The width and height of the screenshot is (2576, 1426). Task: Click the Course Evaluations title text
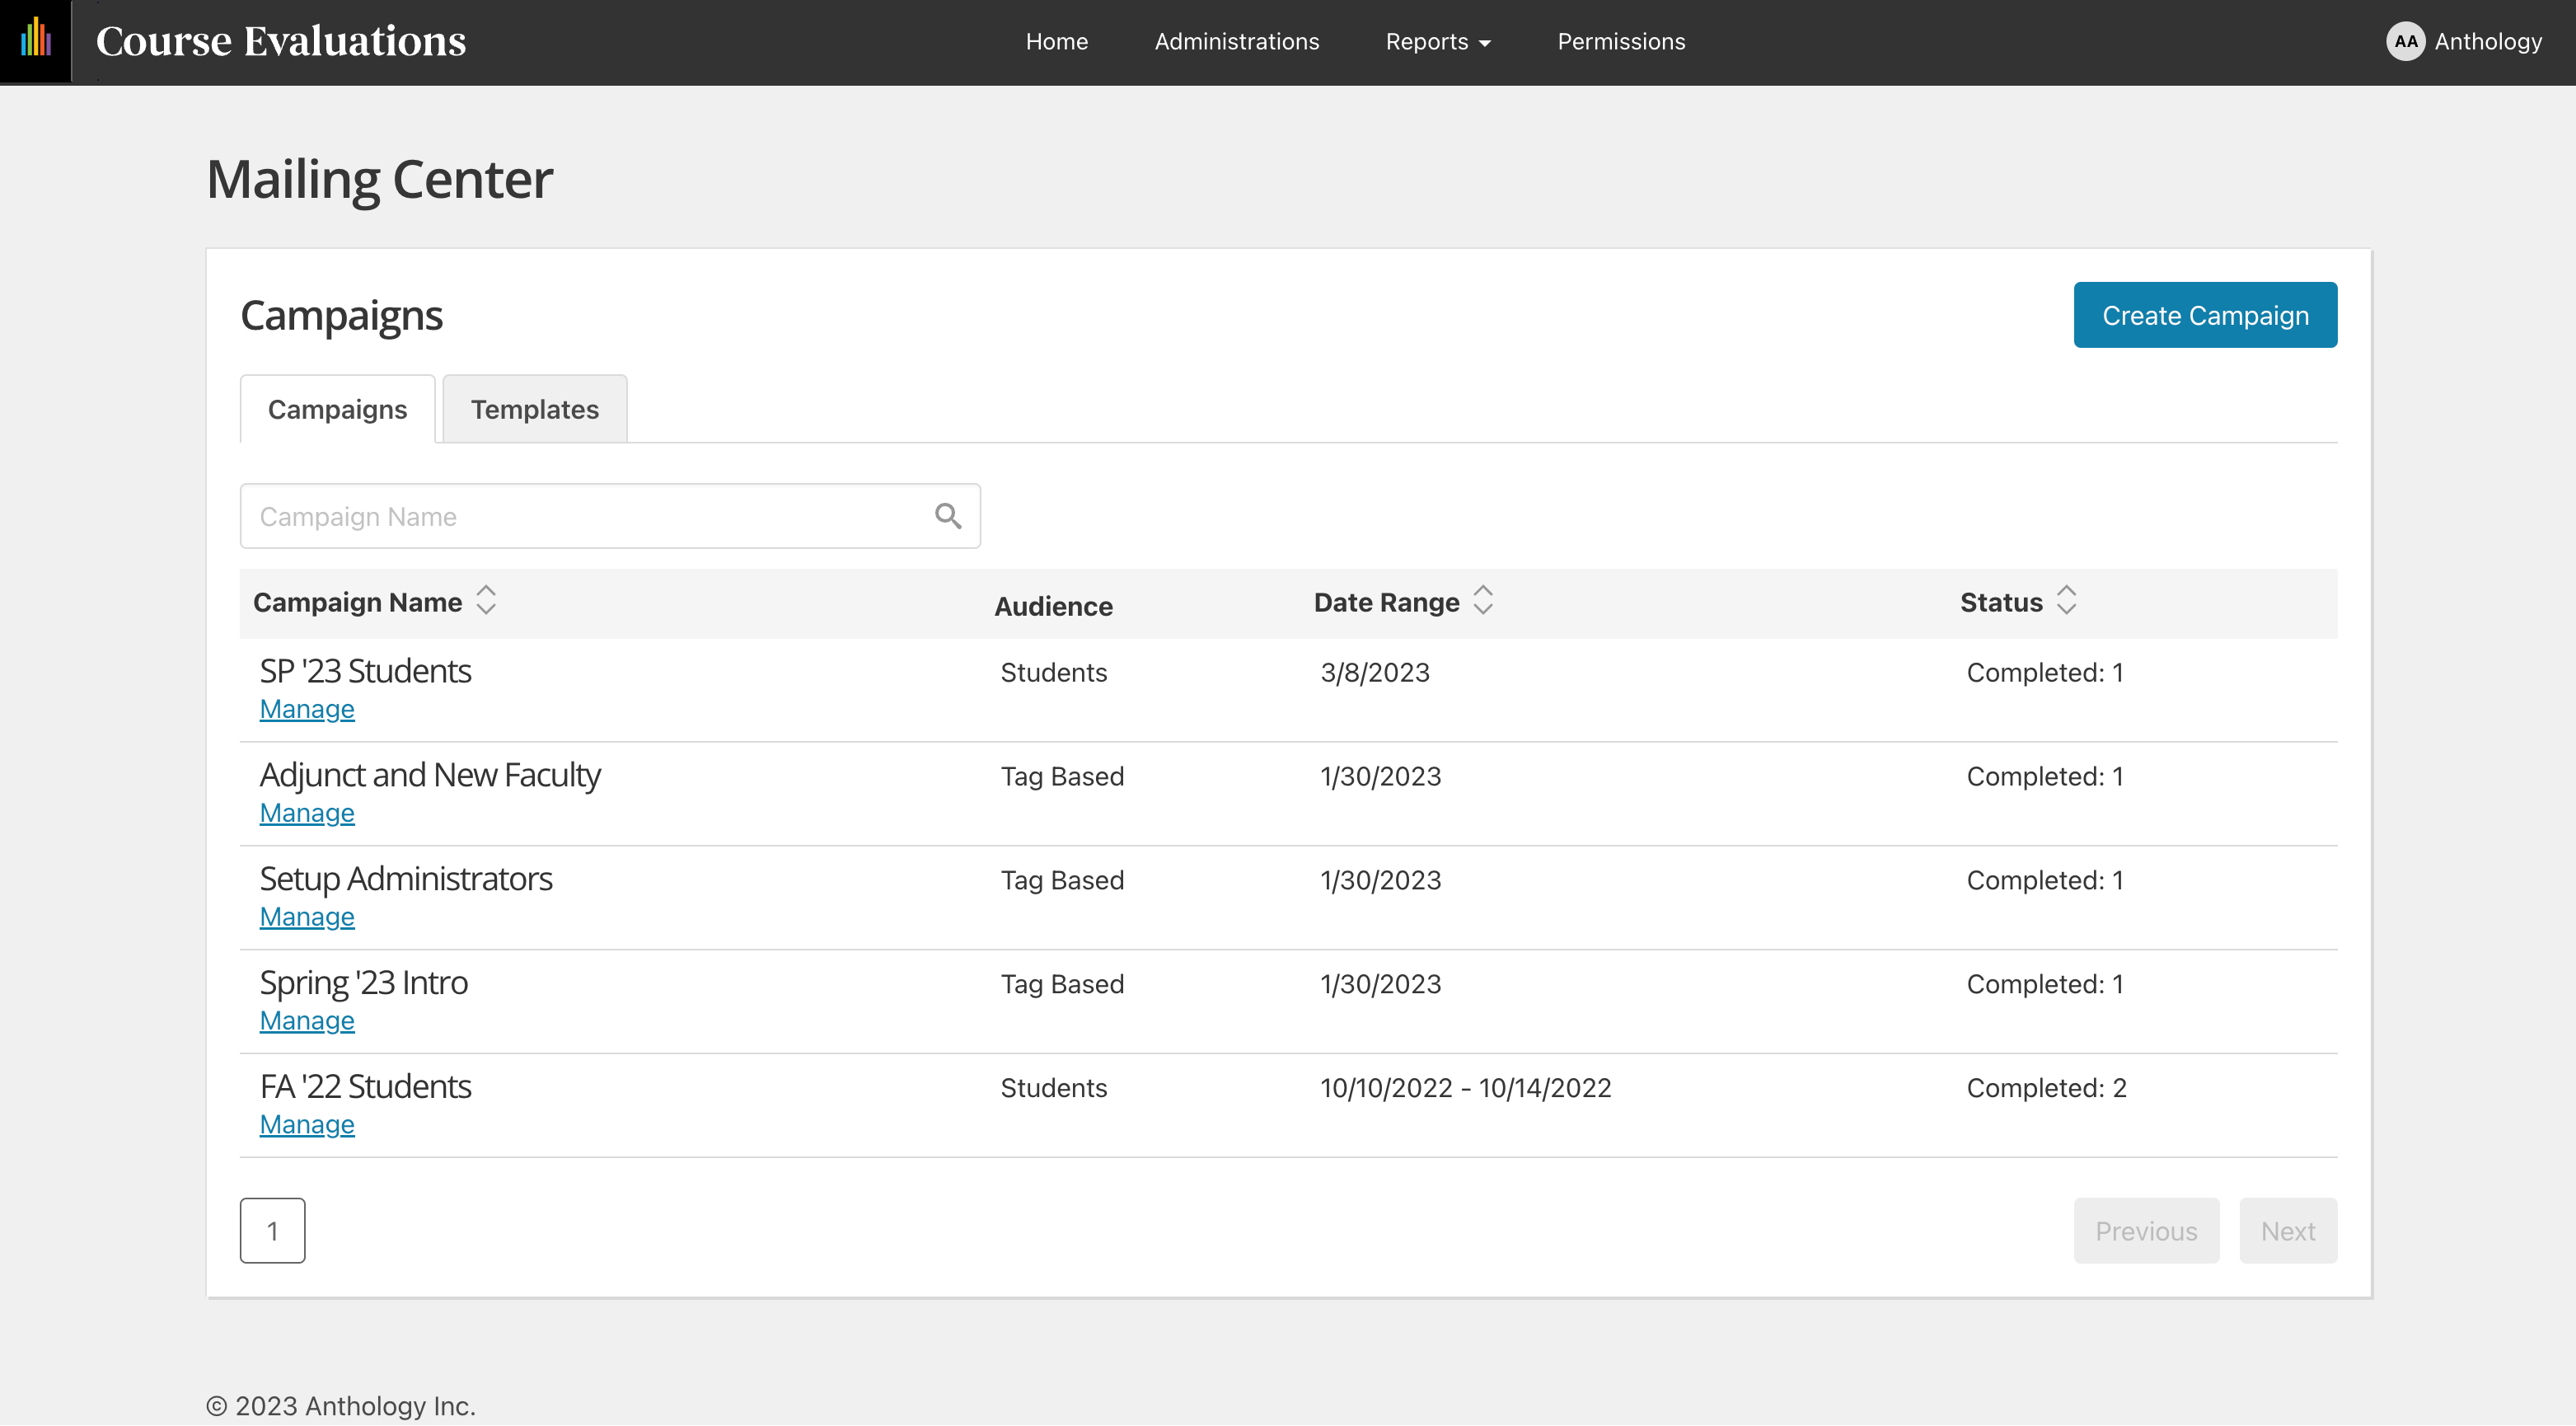281,41
